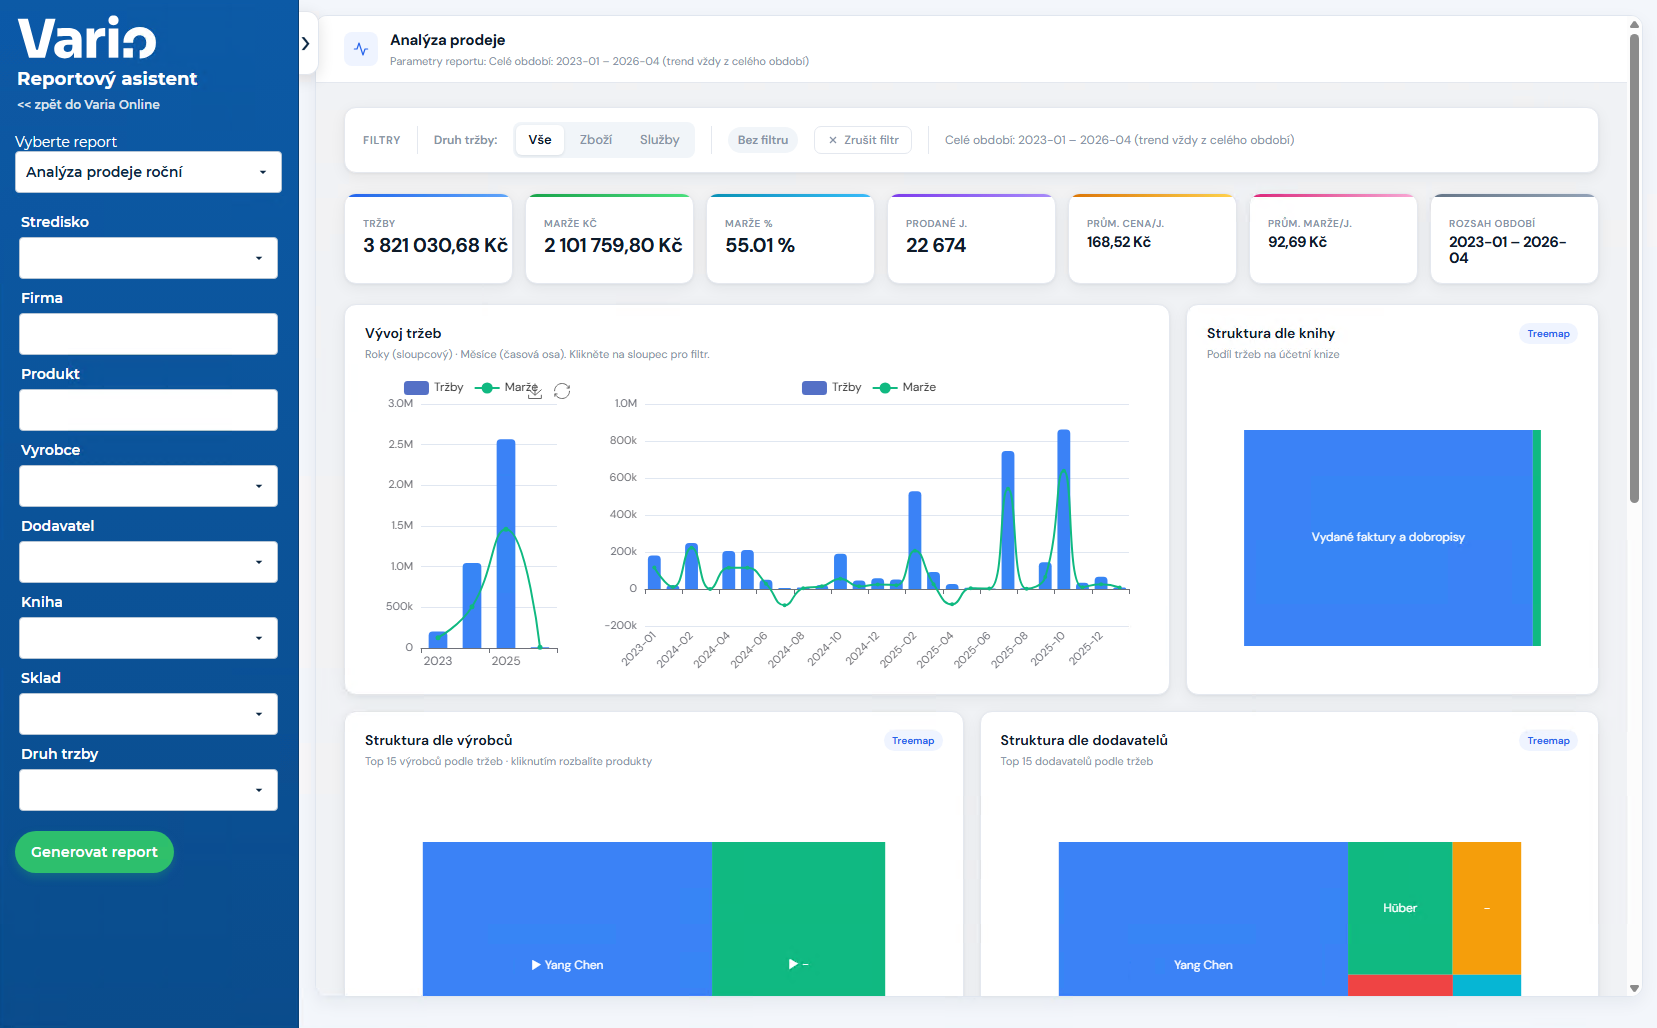Viewport: 1657px width, 1028px height.
Task: Click Vydané faktury a dobropisy treemap block
Action: coord(1387,538)
